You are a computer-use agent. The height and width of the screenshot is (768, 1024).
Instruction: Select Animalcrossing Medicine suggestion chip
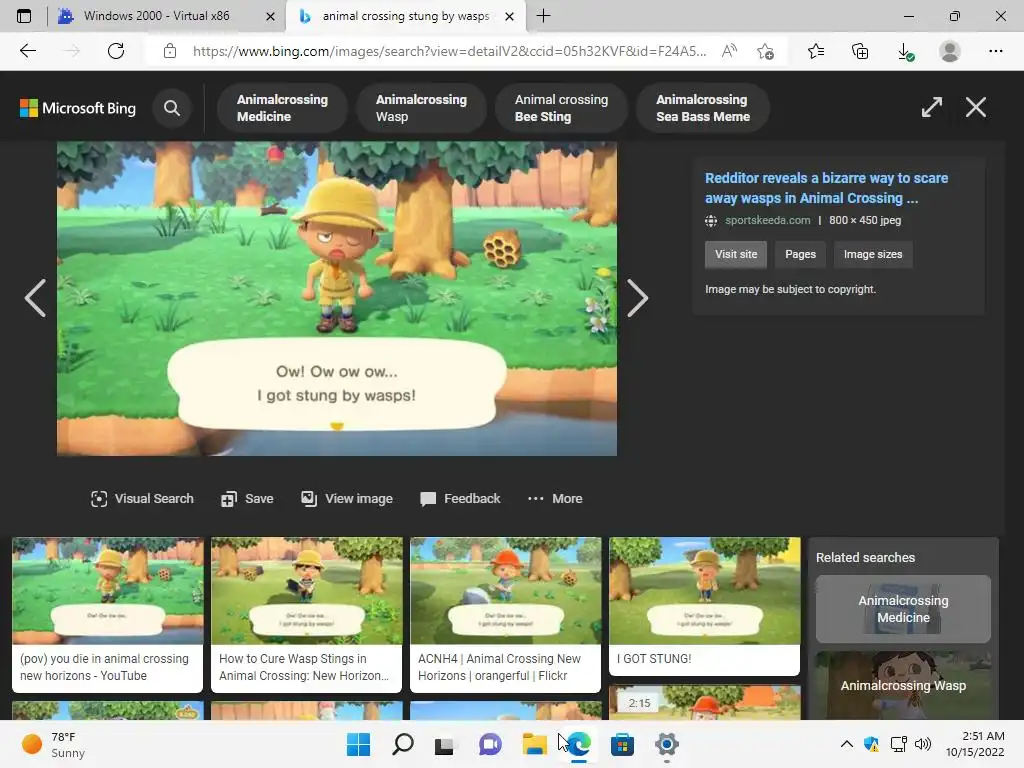(x=282, y=108)
